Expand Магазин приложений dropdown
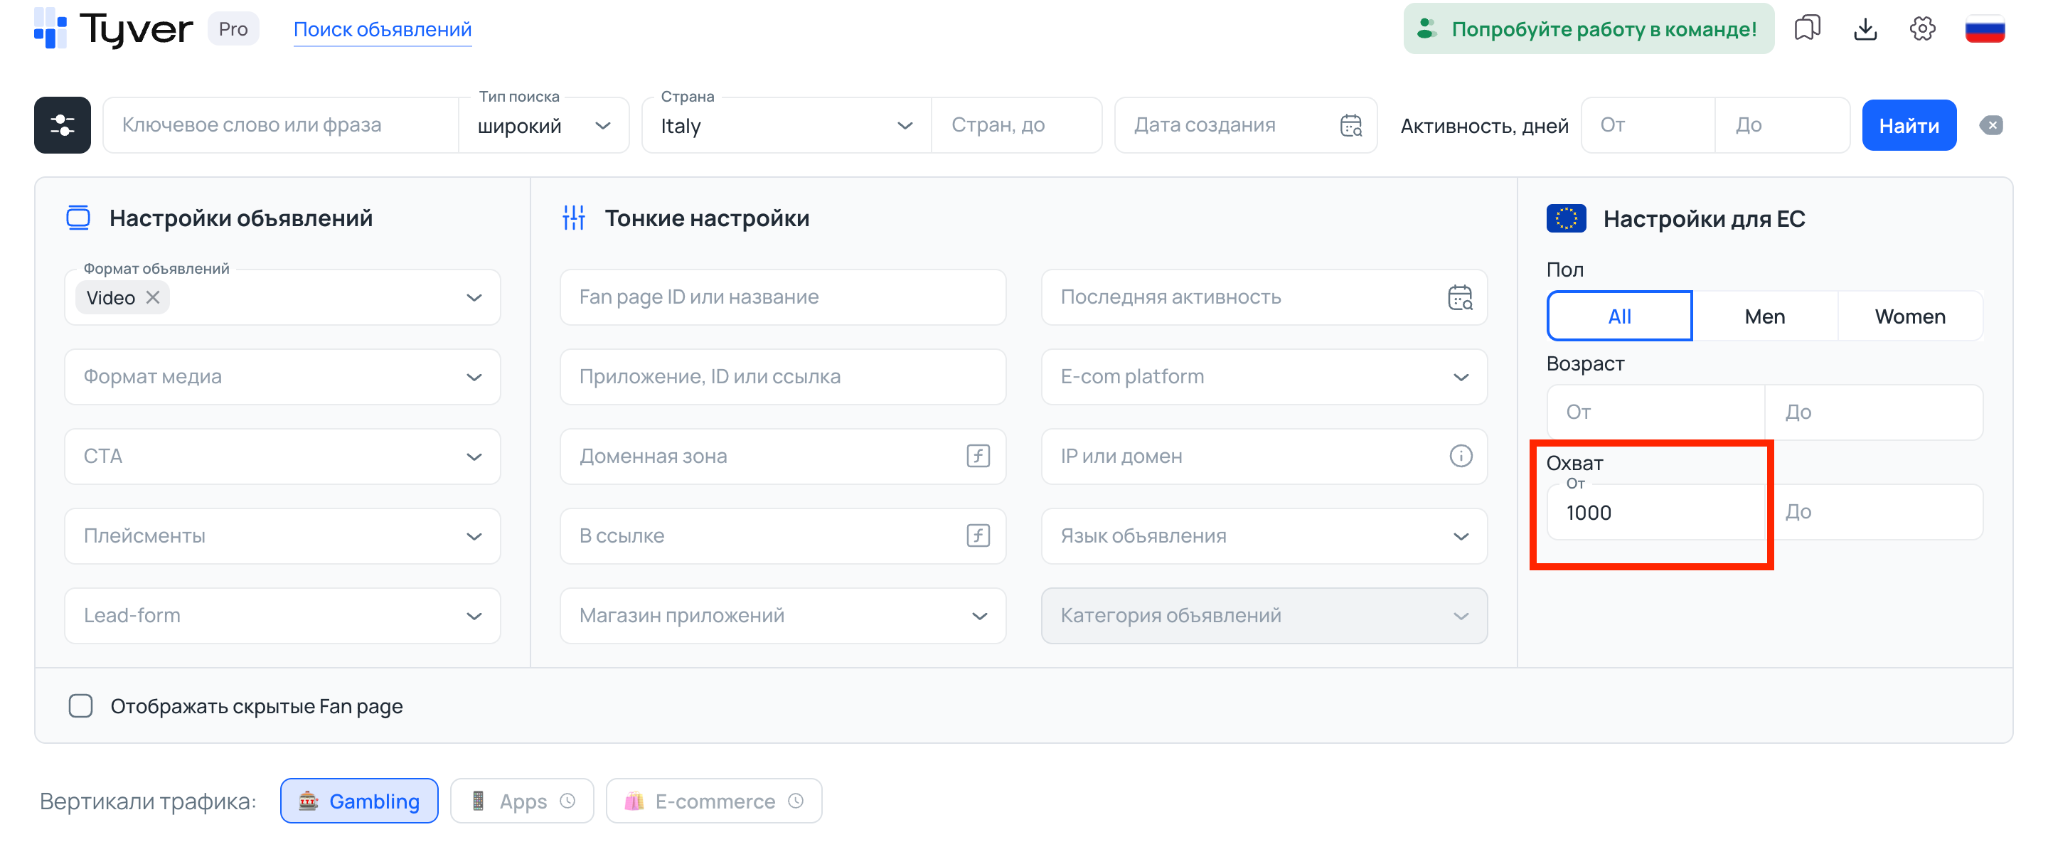This screenshot has height=865, width=2048. (x=783, y=616)
